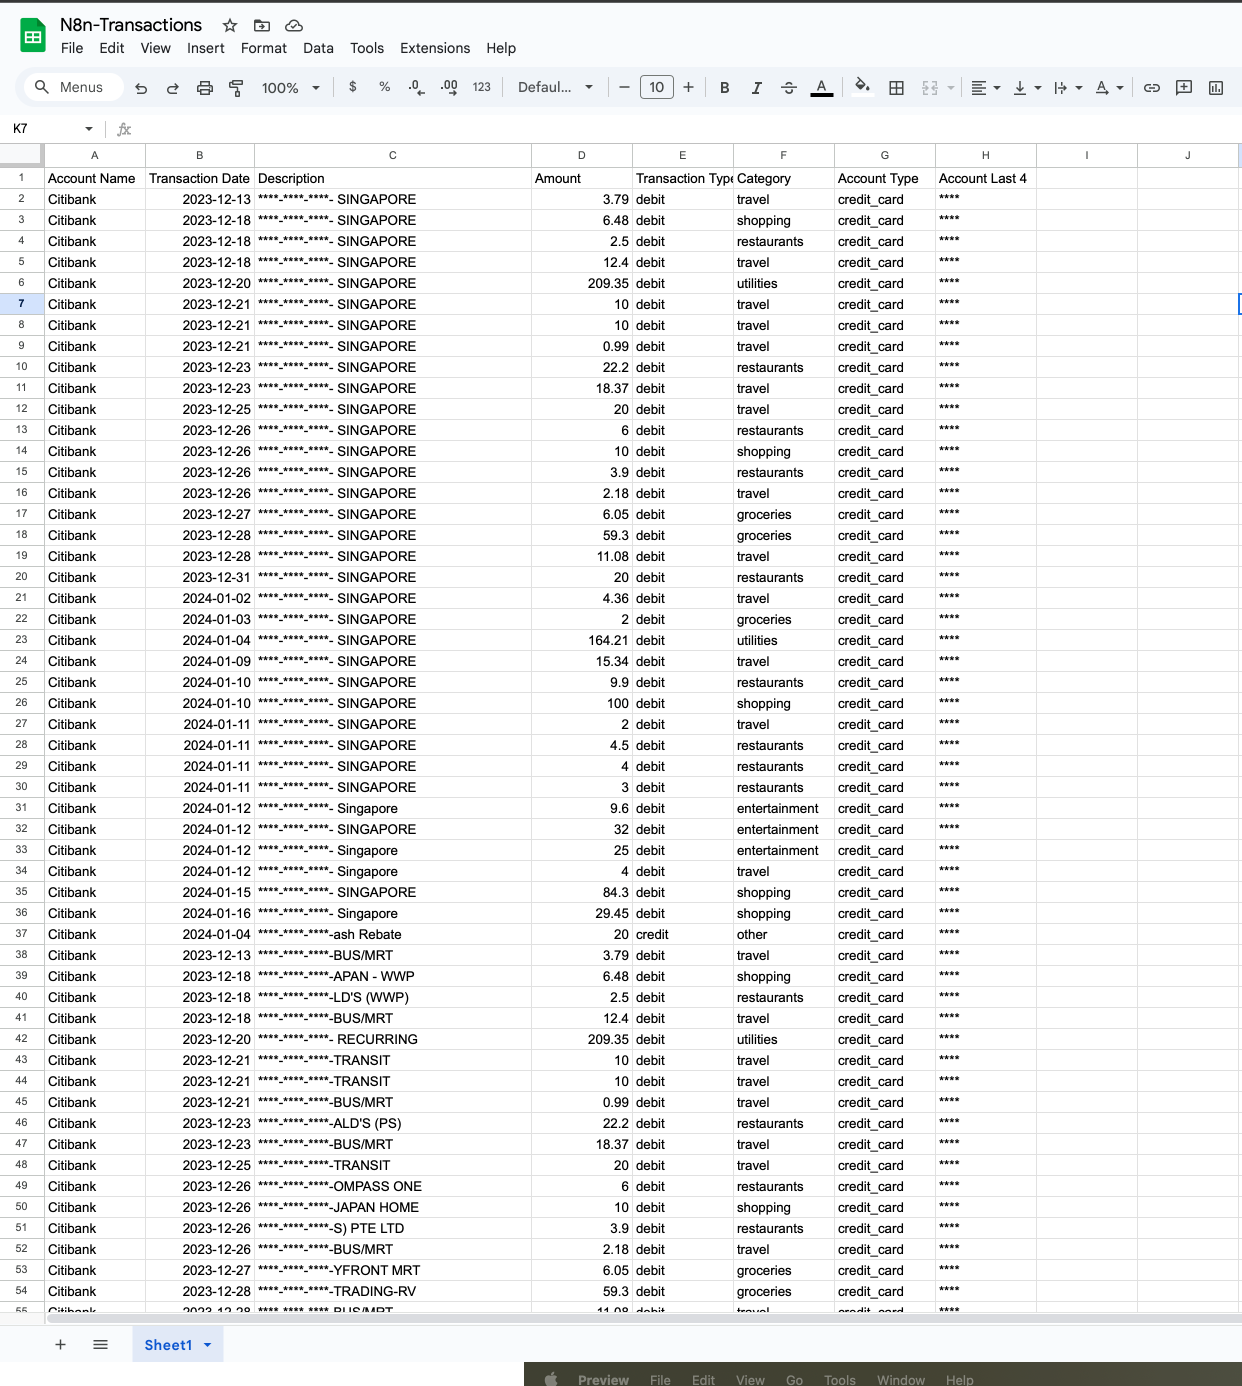Select the entire sheet via corner box
This screenshot has height=1386, width=1242.
(22, 155)
